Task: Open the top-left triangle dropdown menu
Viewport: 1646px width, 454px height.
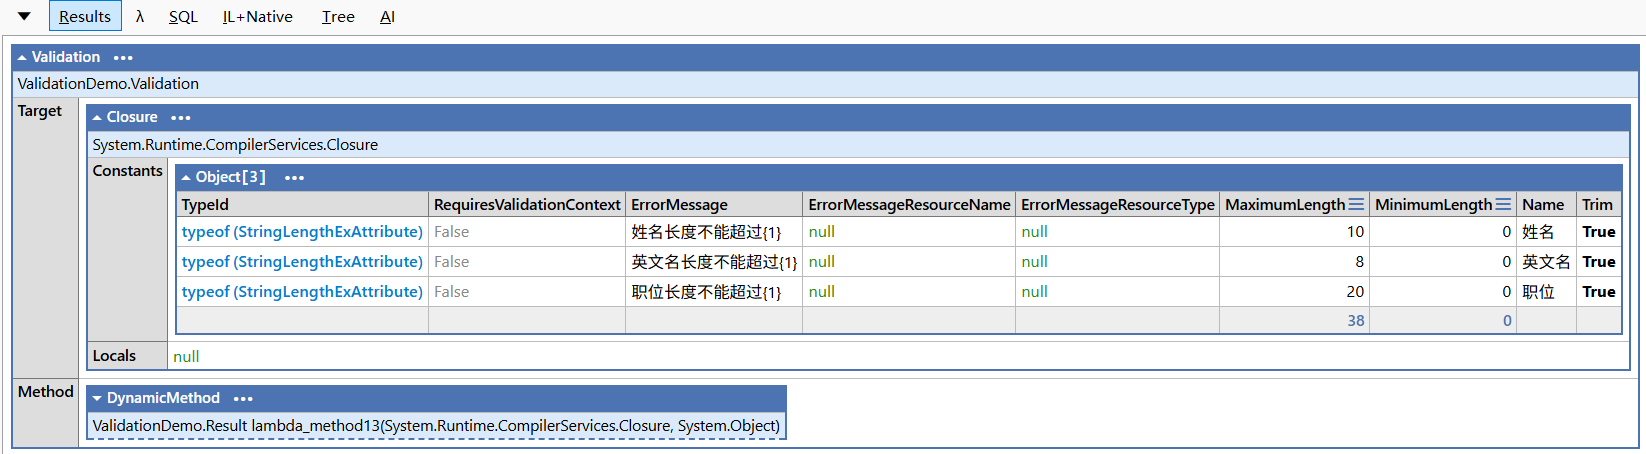Action: coord(24,16)
